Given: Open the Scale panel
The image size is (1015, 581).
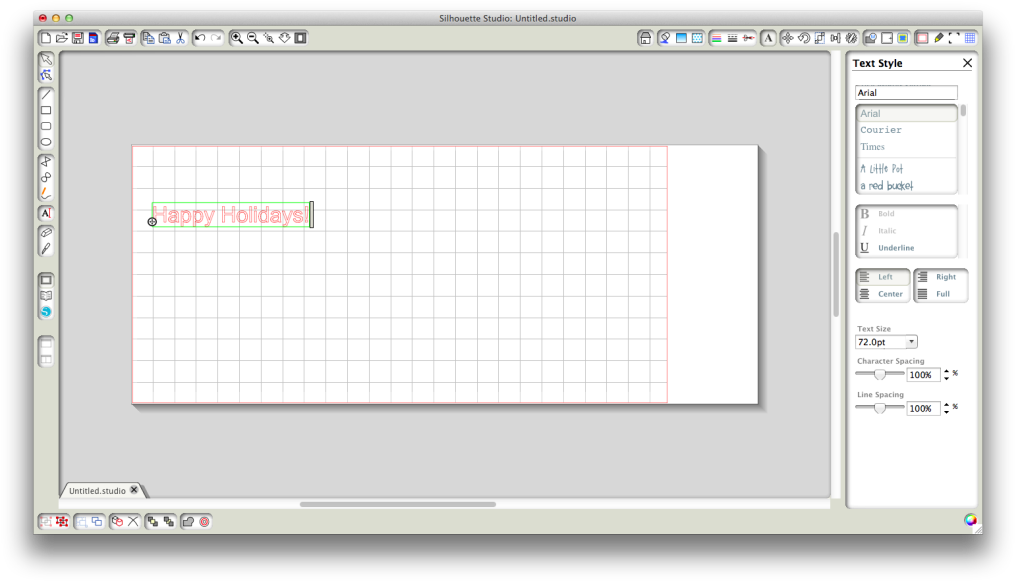Looking at the screenshot, I should coord(820,38).
